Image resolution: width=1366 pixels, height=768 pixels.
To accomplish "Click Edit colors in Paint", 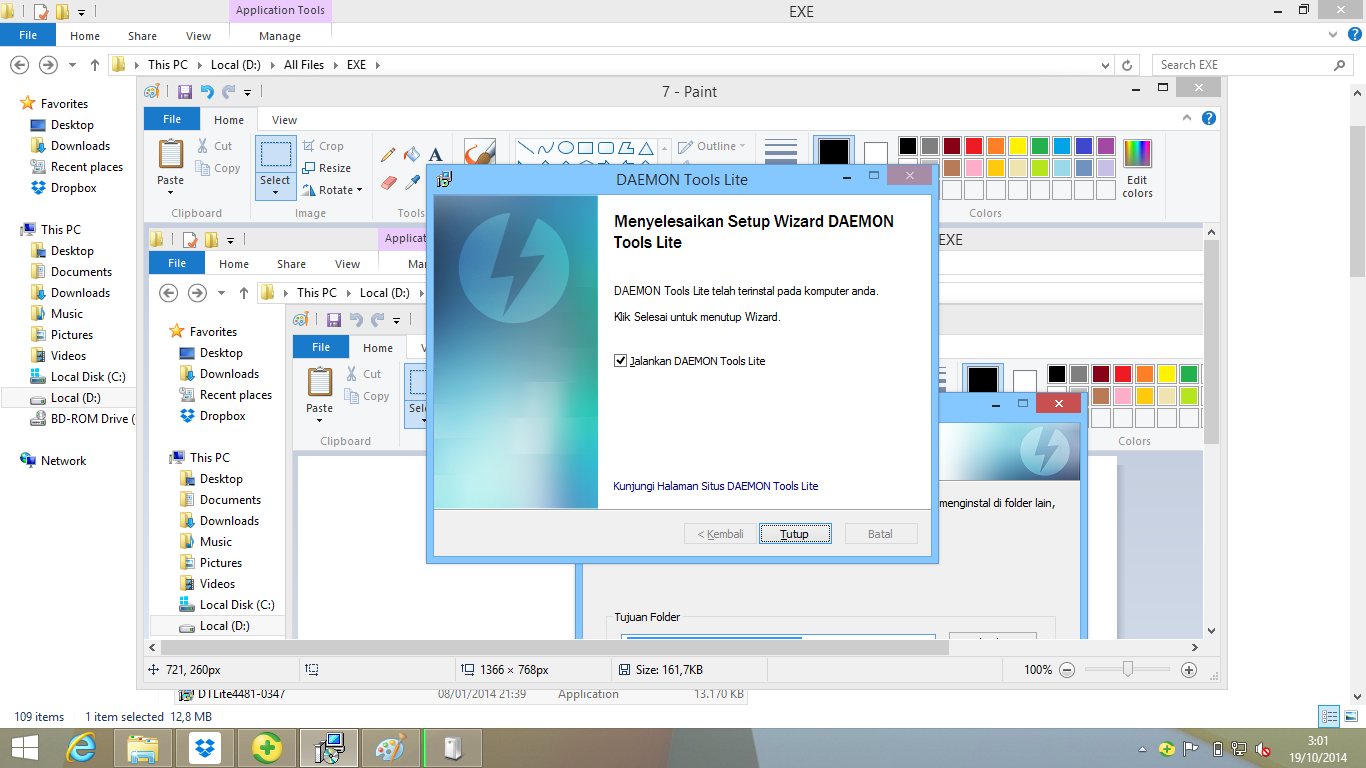I will pyautogui.click(x=1137, y=168).
